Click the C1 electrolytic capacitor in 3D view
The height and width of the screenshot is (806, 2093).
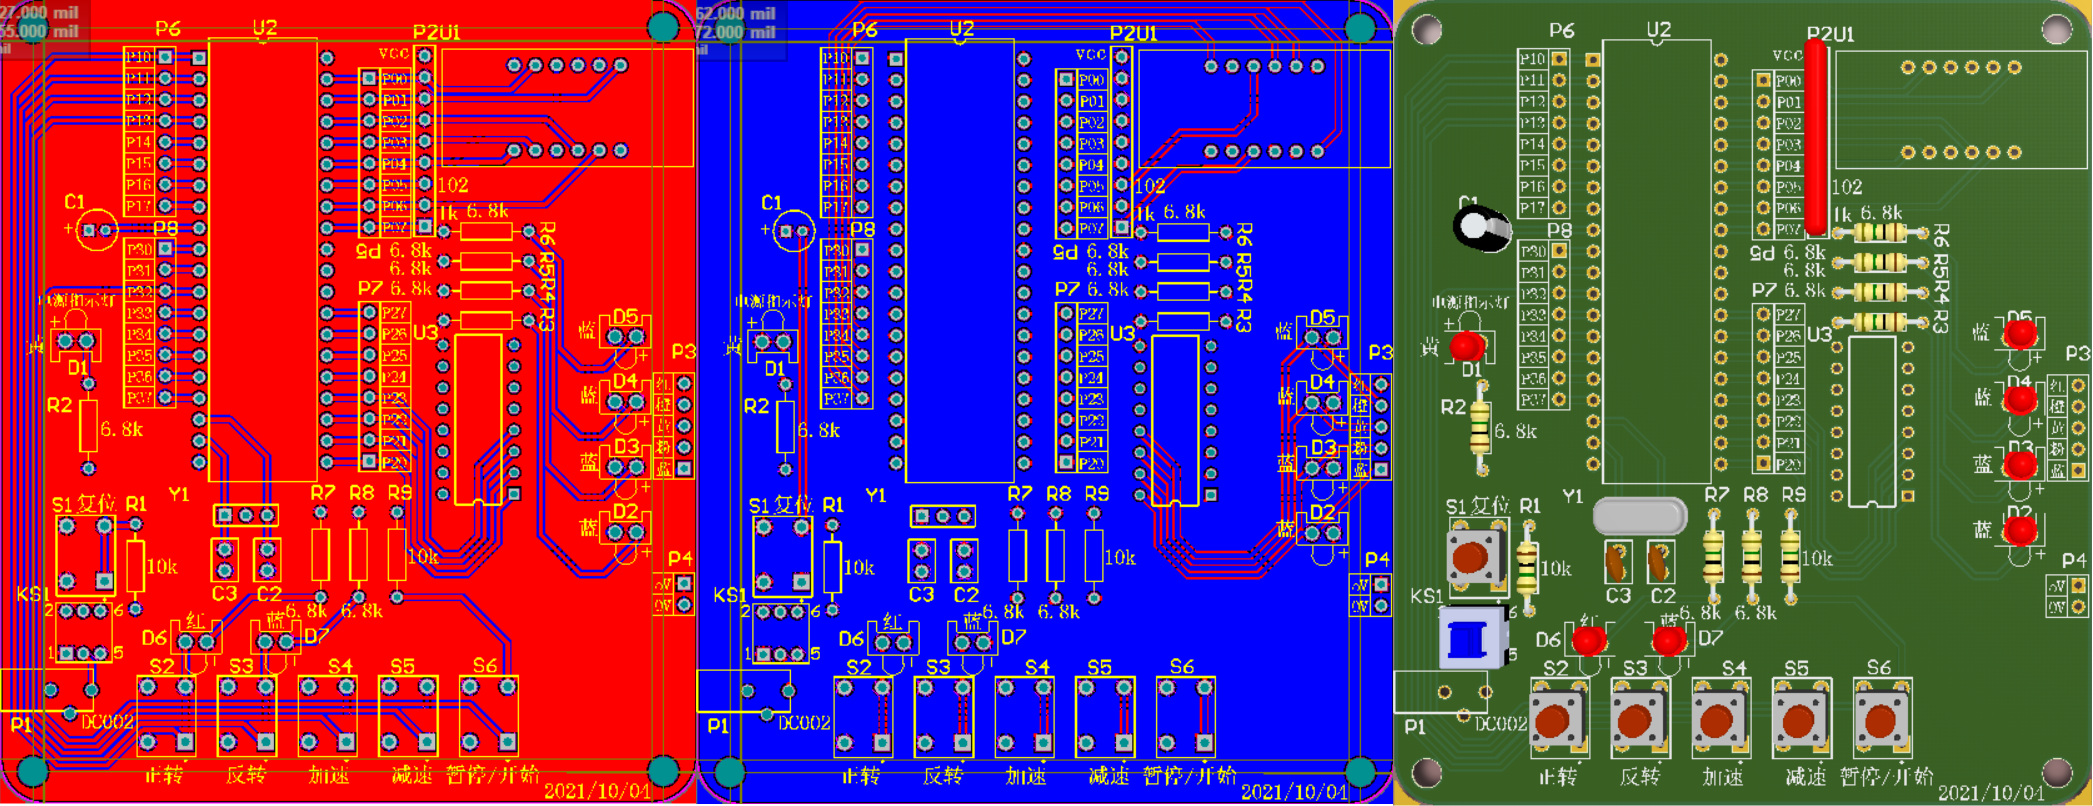(1480, 227)
